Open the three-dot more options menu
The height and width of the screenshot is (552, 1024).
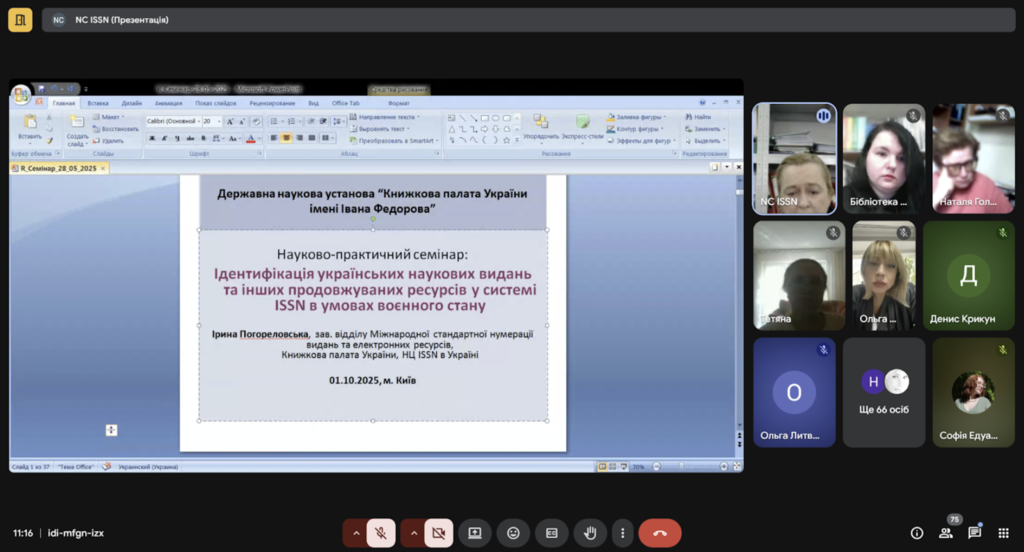tap(622, 533)
